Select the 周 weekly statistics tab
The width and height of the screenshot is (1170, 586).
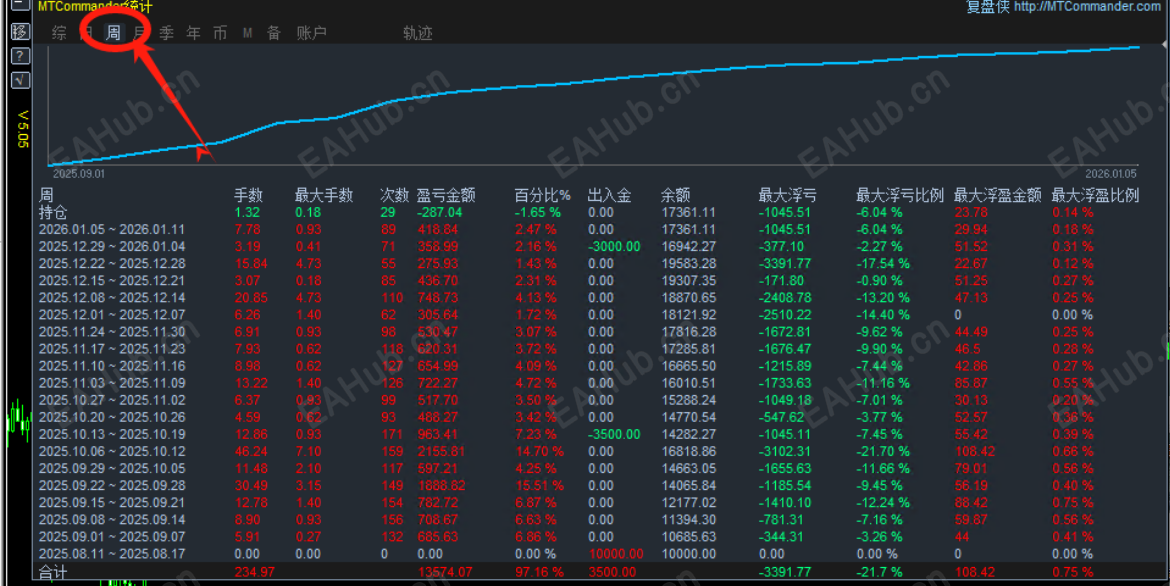[113, 33]
